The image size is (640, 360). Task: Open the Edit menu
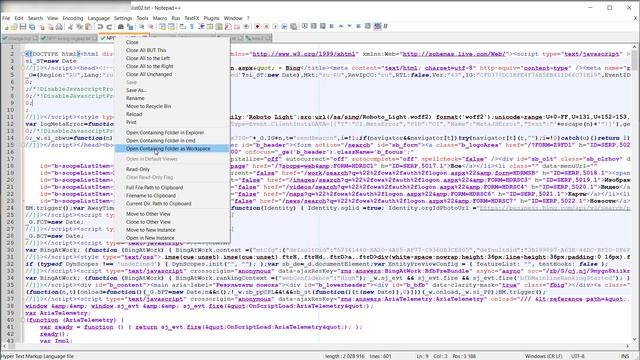[x=19, y=18]
